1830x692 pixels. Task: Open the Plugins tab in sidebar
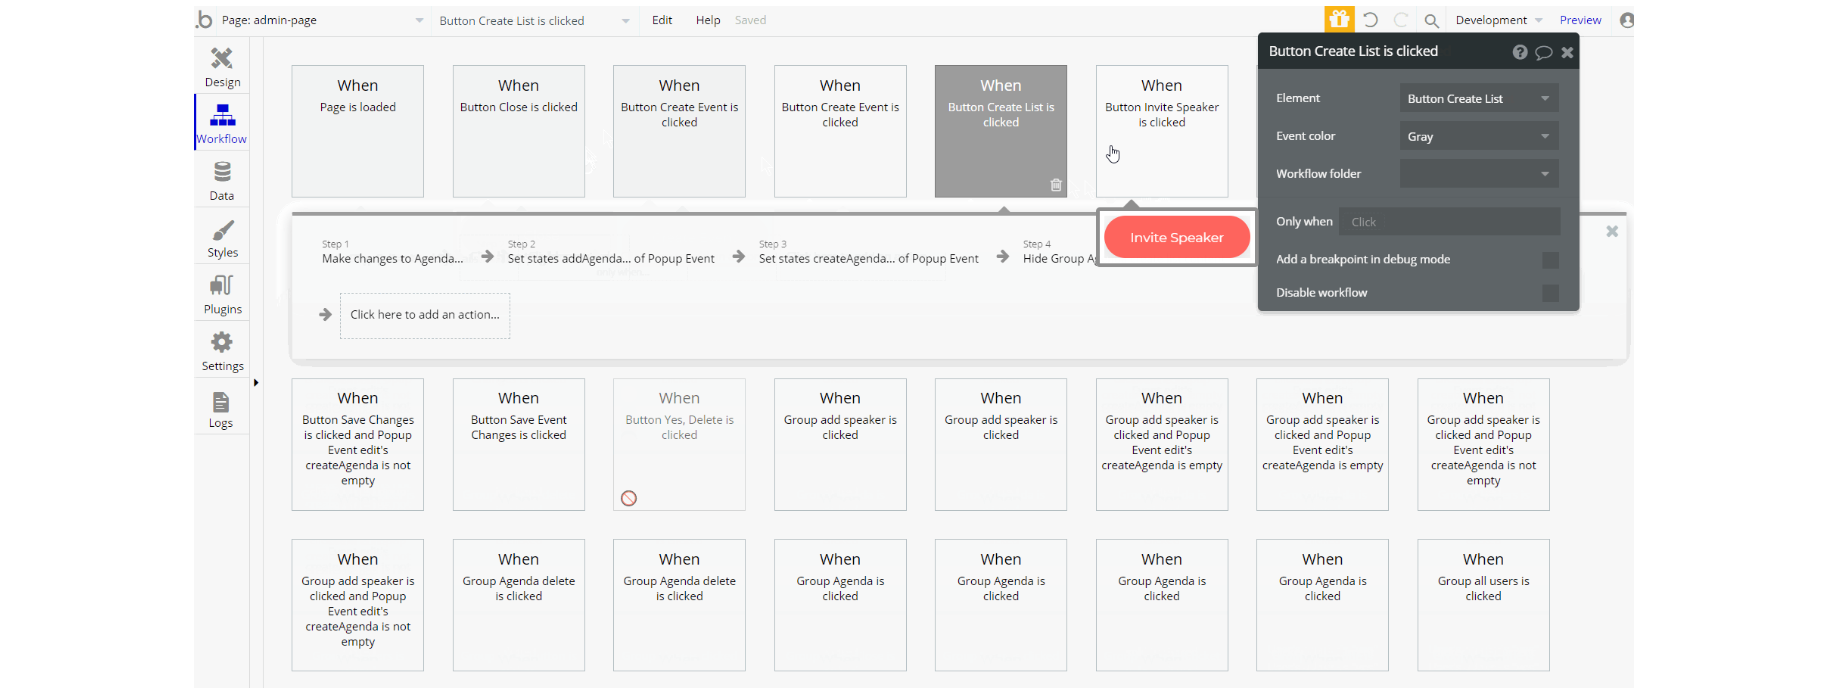[x=222, y=295]
